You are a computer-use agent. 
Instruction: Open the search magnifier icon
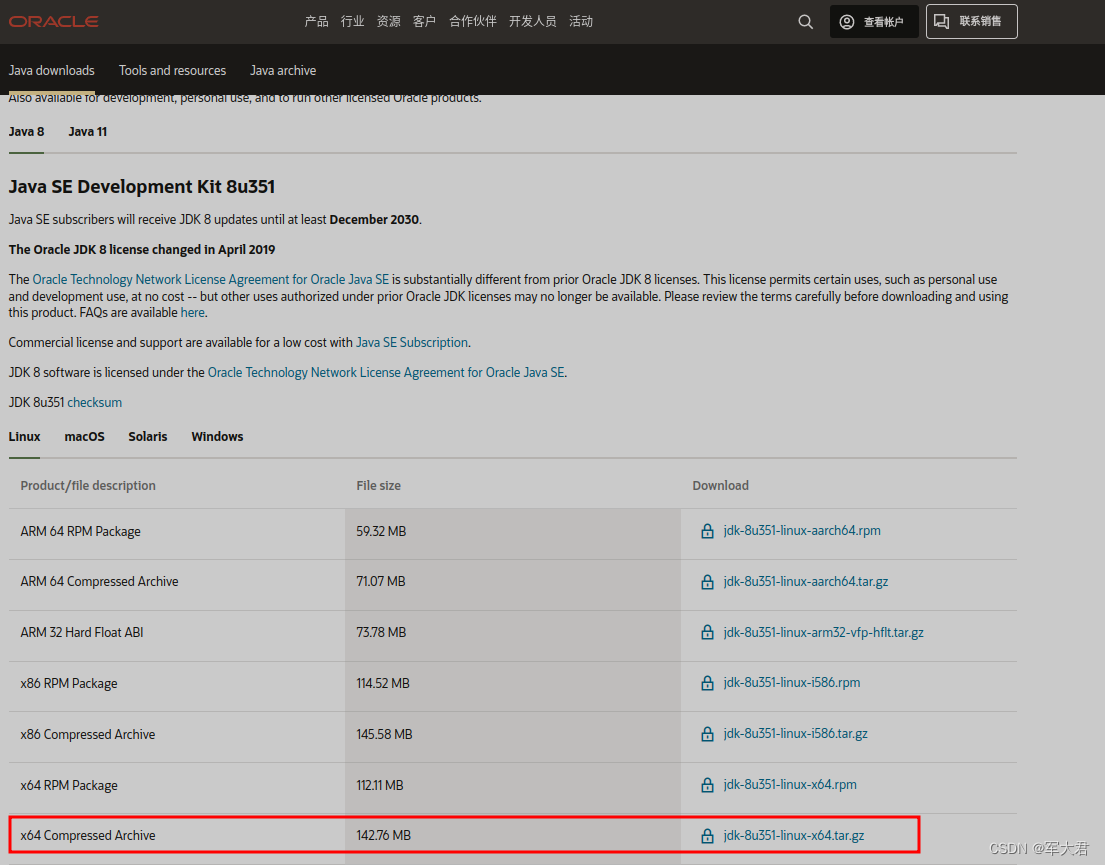click(805, 22)
